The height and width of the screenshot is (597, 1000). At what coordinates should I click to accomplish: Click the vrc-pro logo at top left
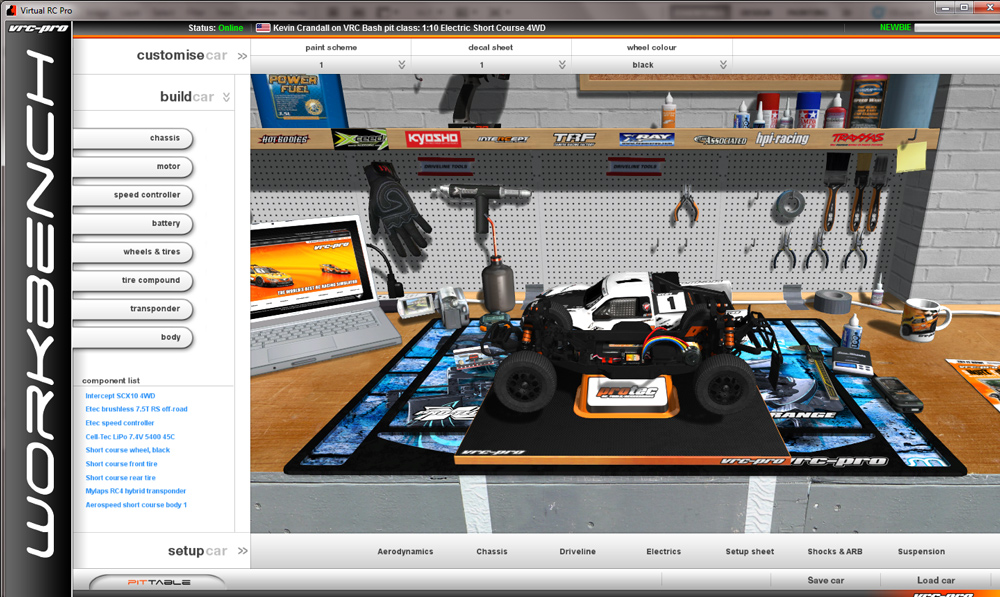pos(38,28)
